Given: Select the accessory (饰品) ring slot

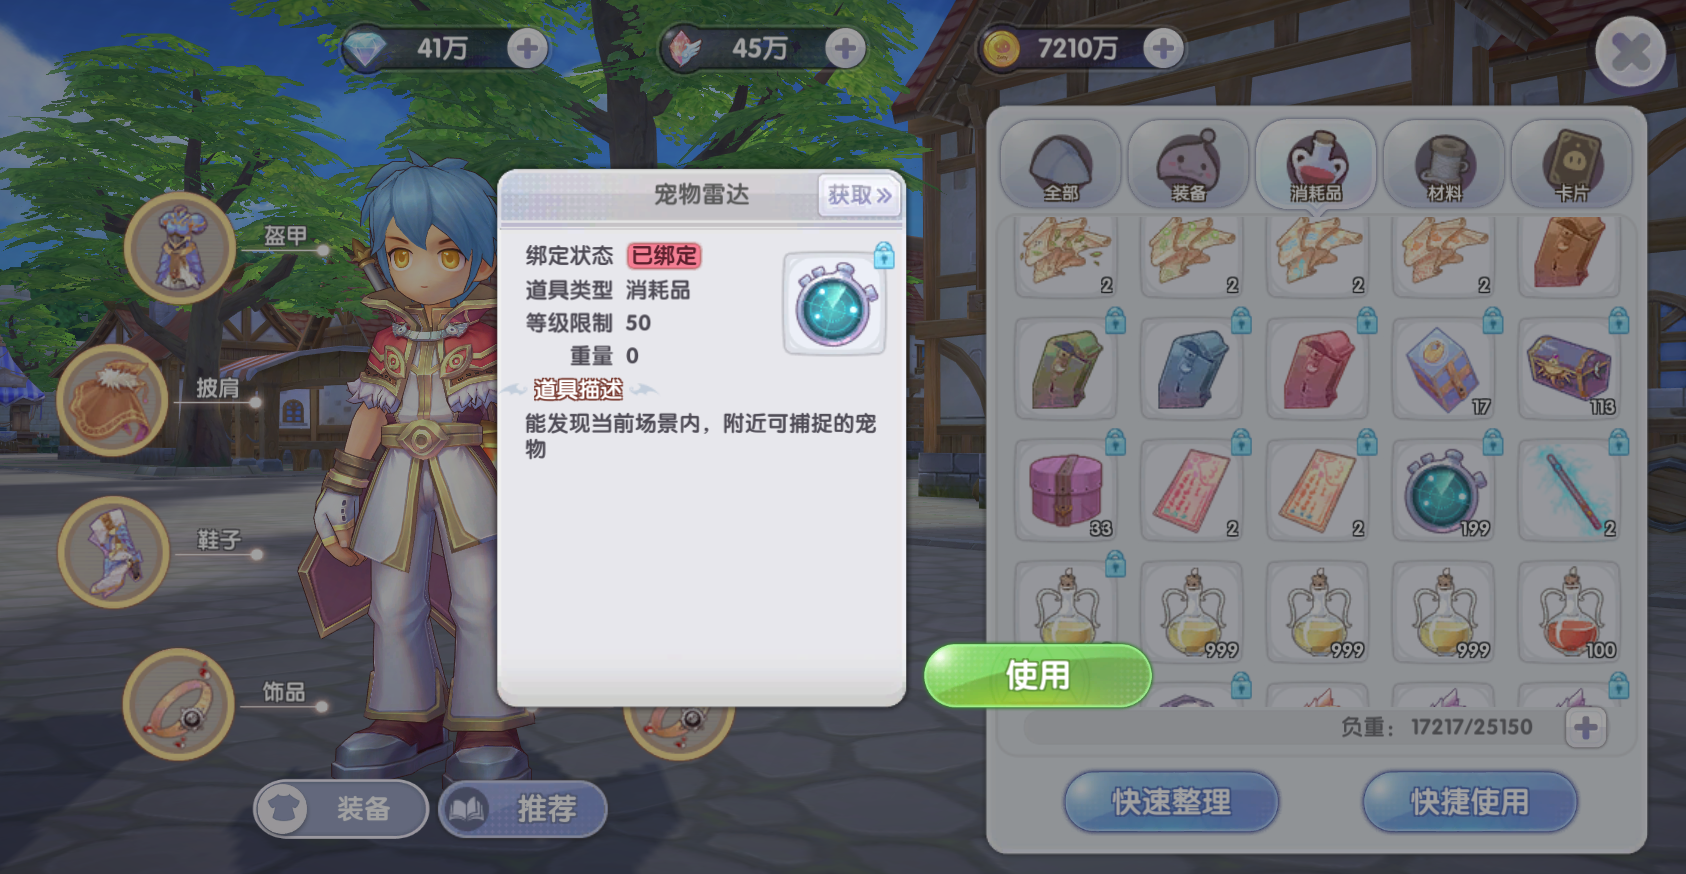Looking at the screenshot, I should tap(179, 704).
